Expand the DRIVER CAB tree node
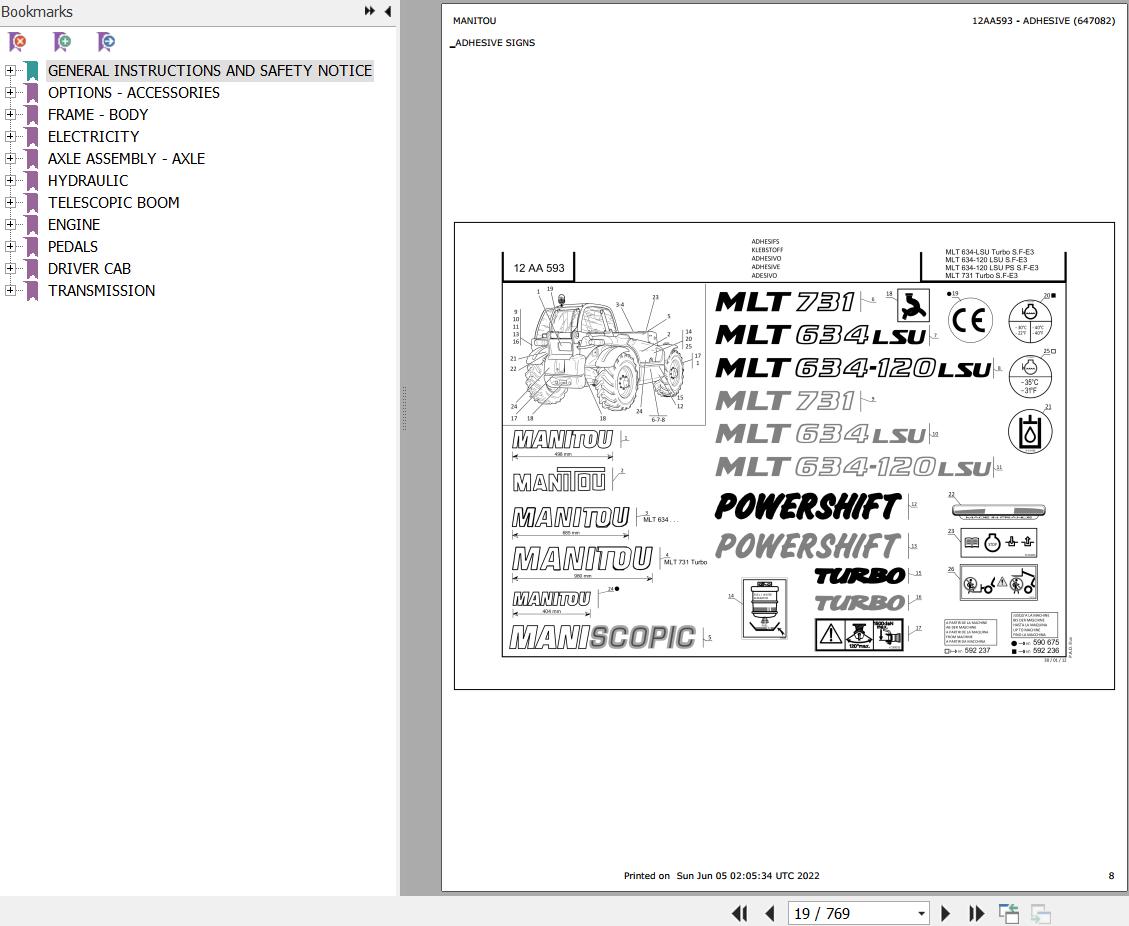This screenshot has height=926, width=1129. click(10, 269)
